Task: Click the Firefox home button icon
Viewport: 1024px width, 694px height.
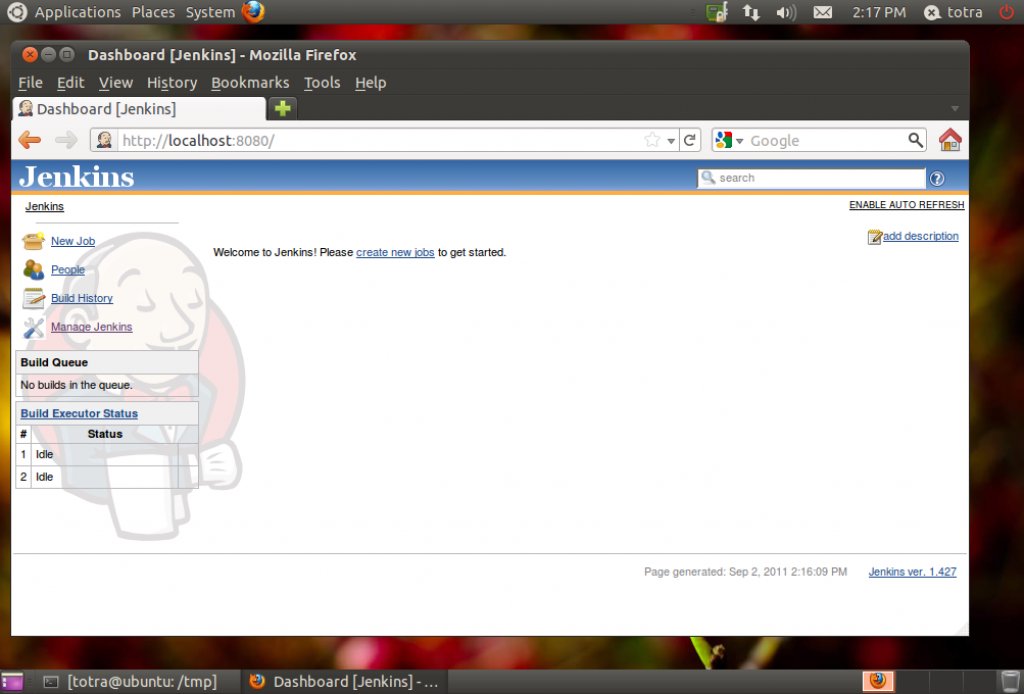Action: pos(949,140)
